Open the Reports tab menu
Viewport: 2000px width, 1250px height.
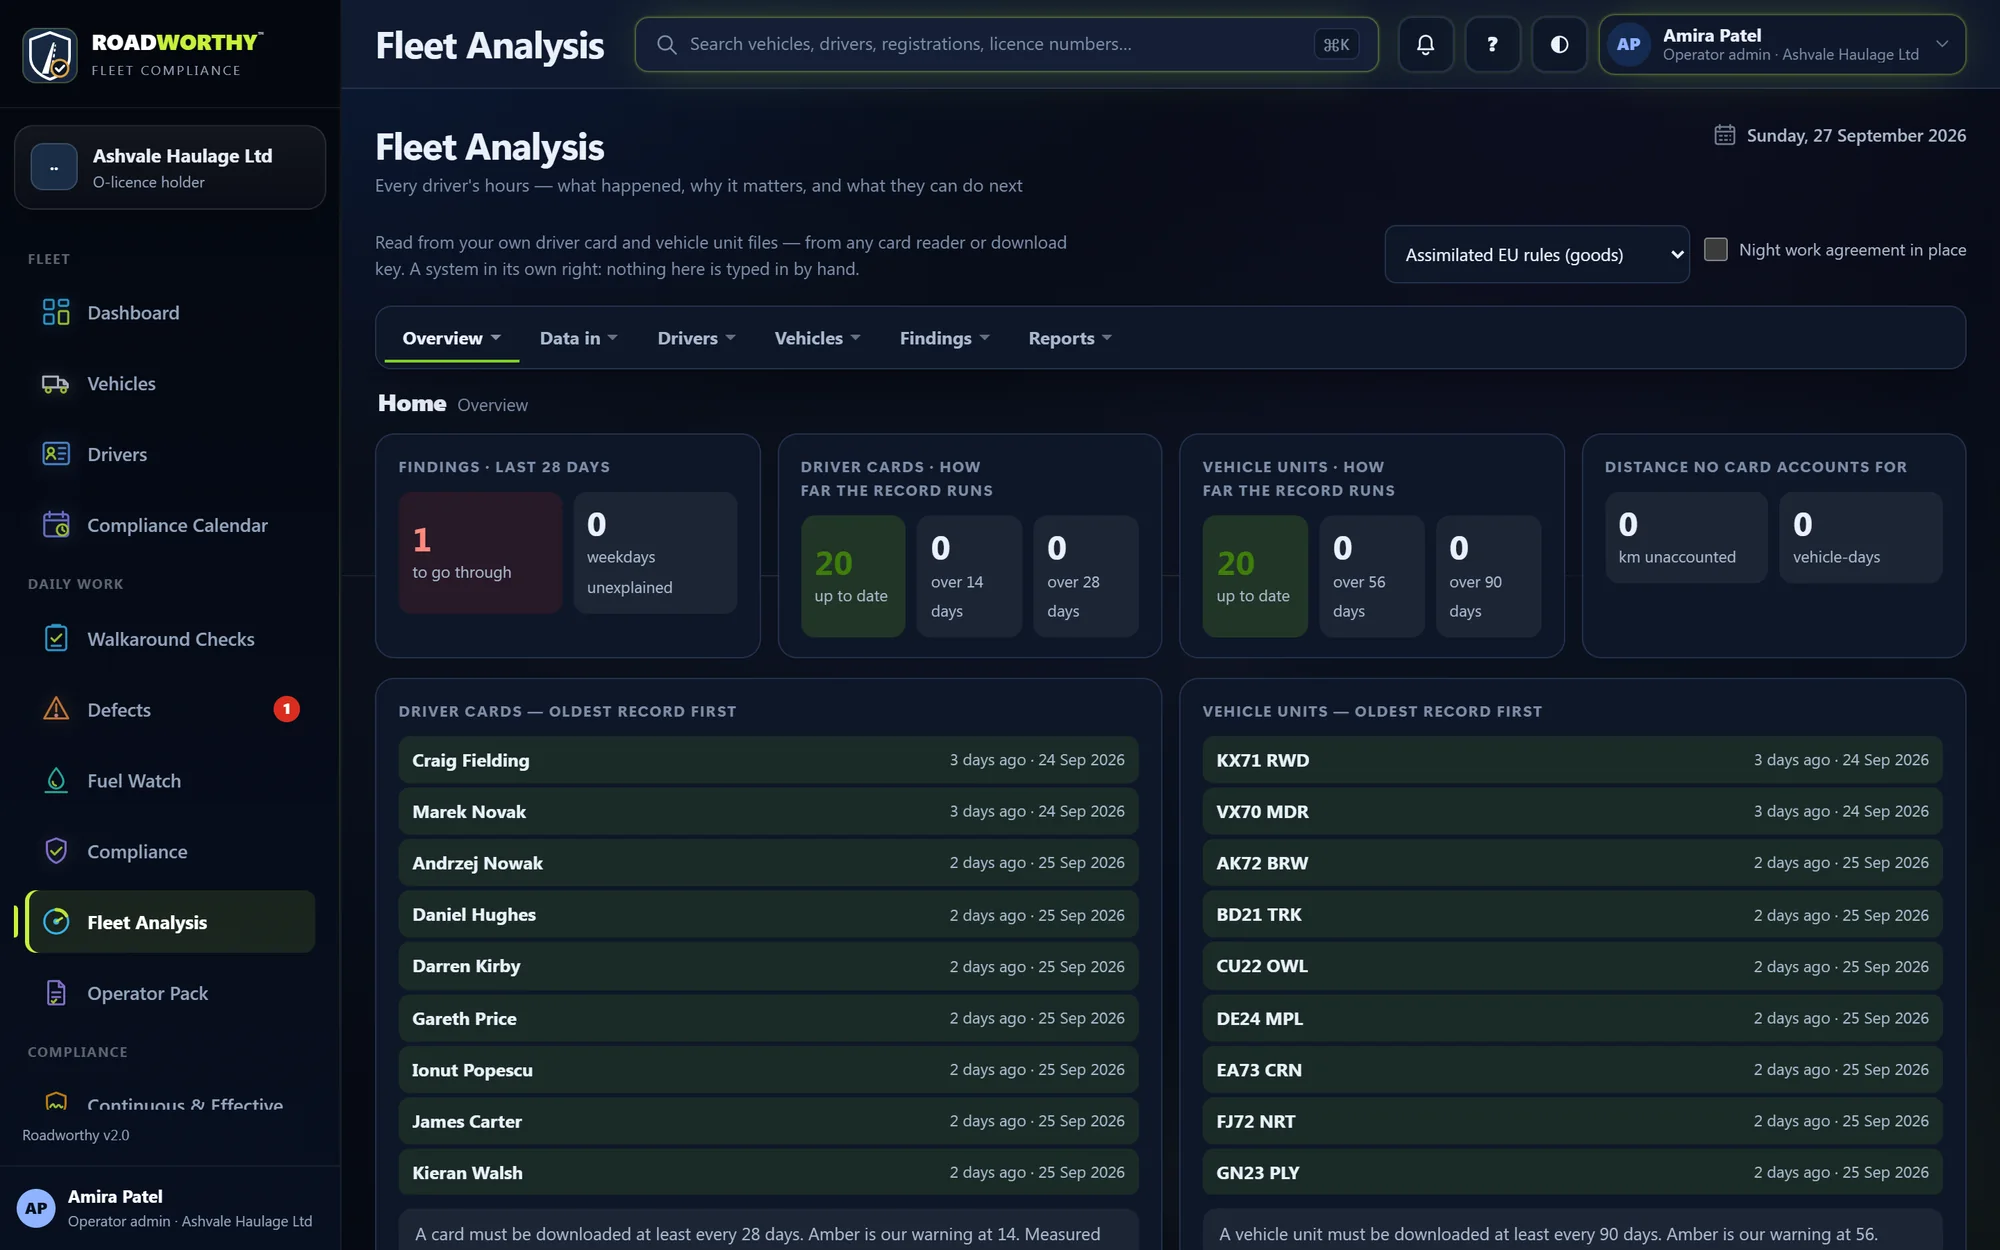point(1070,338)
